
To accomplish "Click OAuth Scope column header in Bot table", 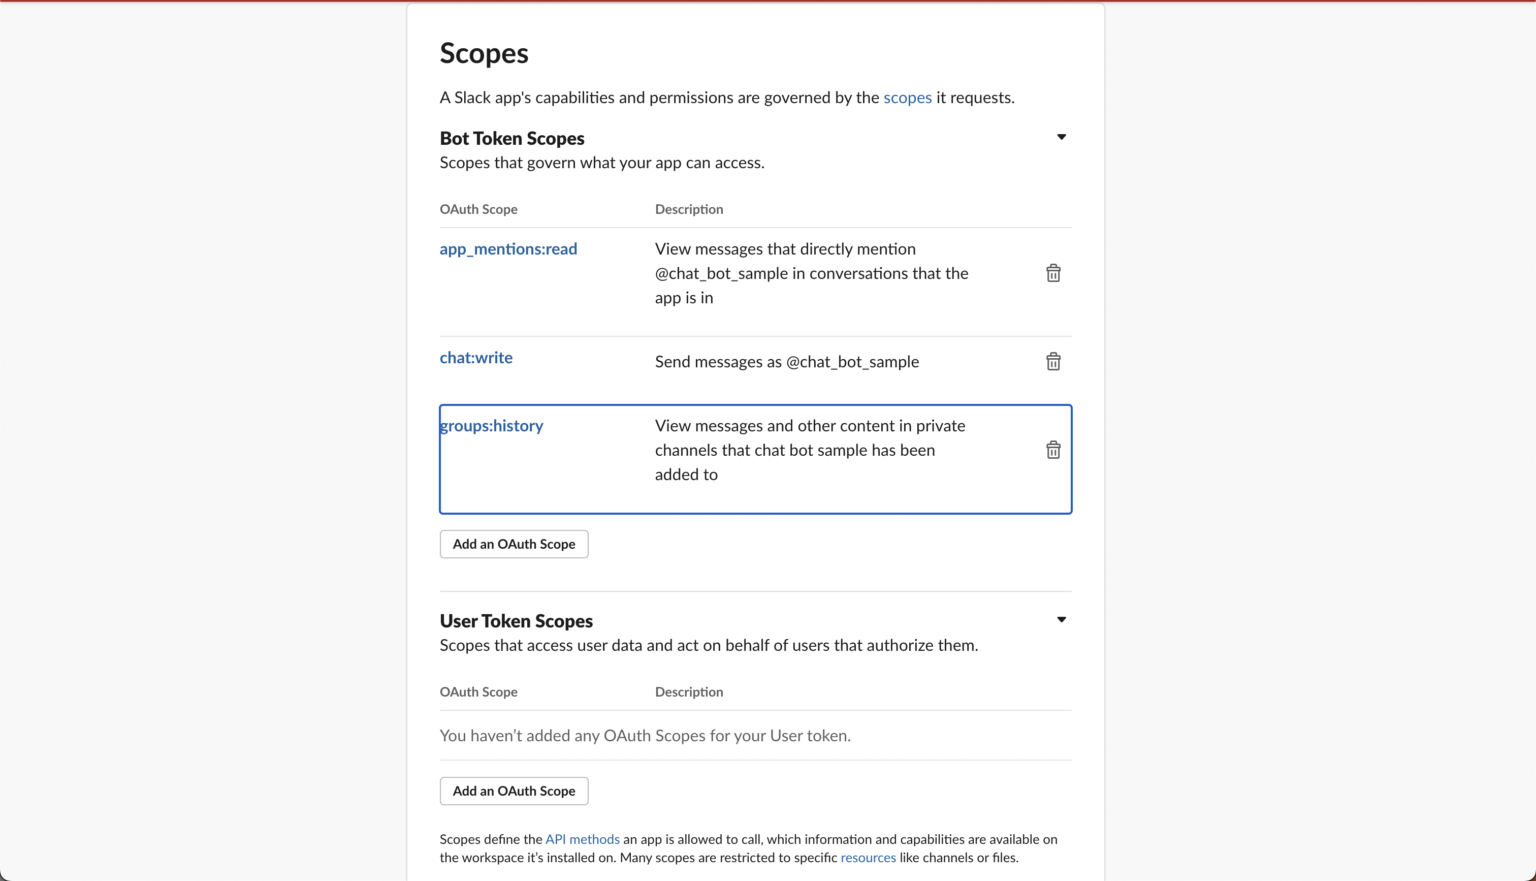I will [x=479, y=209].
